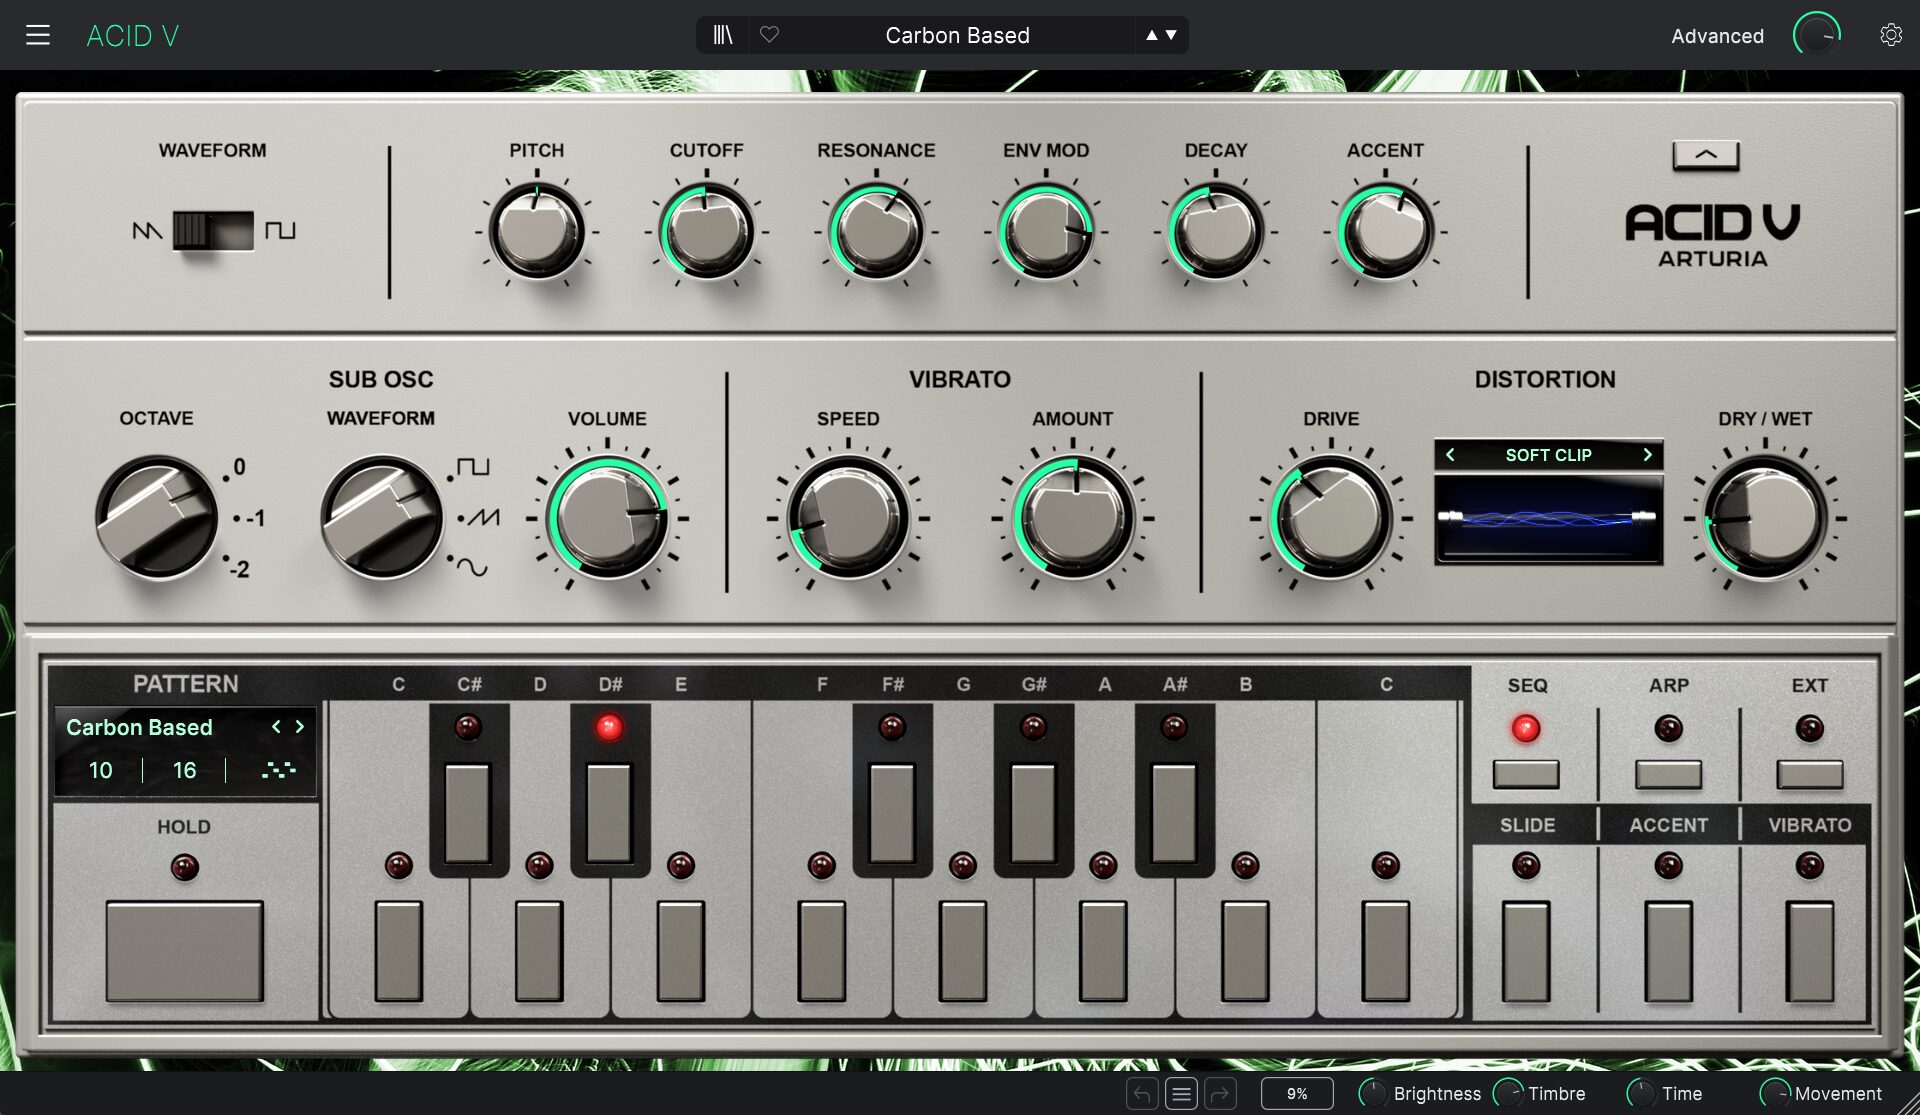Go to next pattern with right chevron
This screenshot has width=1920, height=1115.
299,727
